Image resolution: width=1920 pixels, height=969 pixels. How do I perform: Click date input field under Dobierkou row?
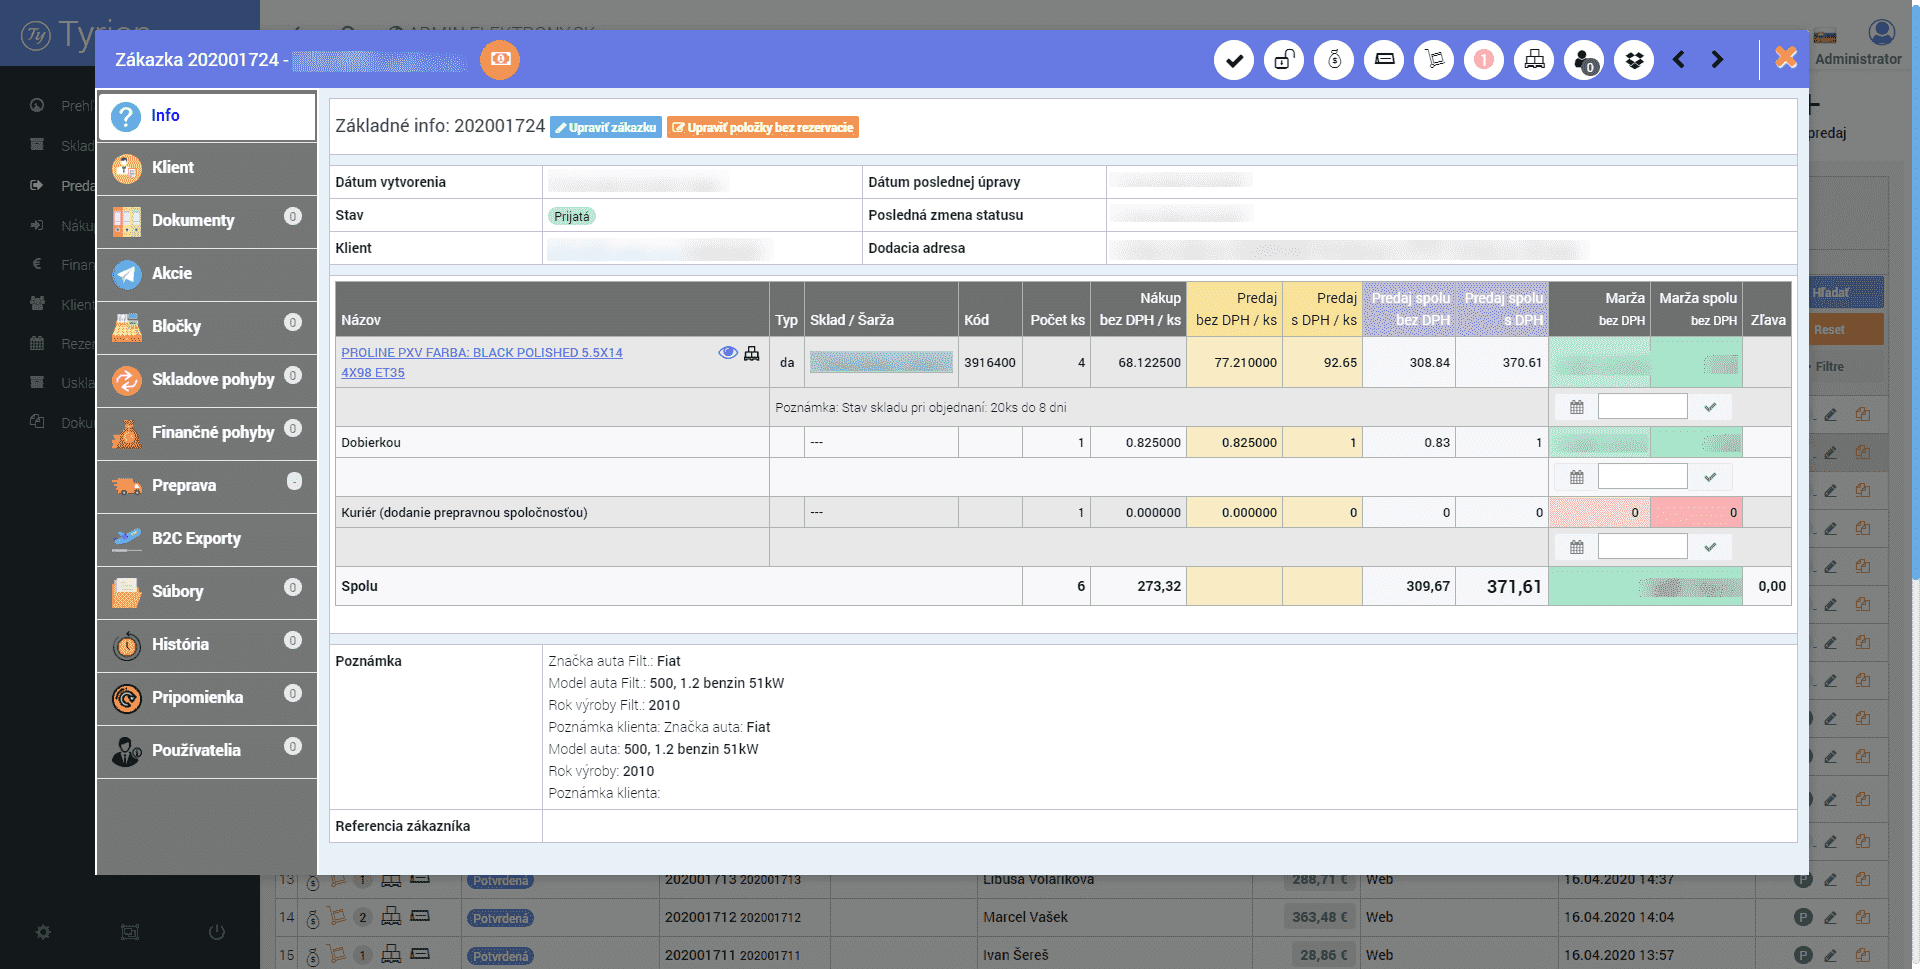pos(1642,476)
